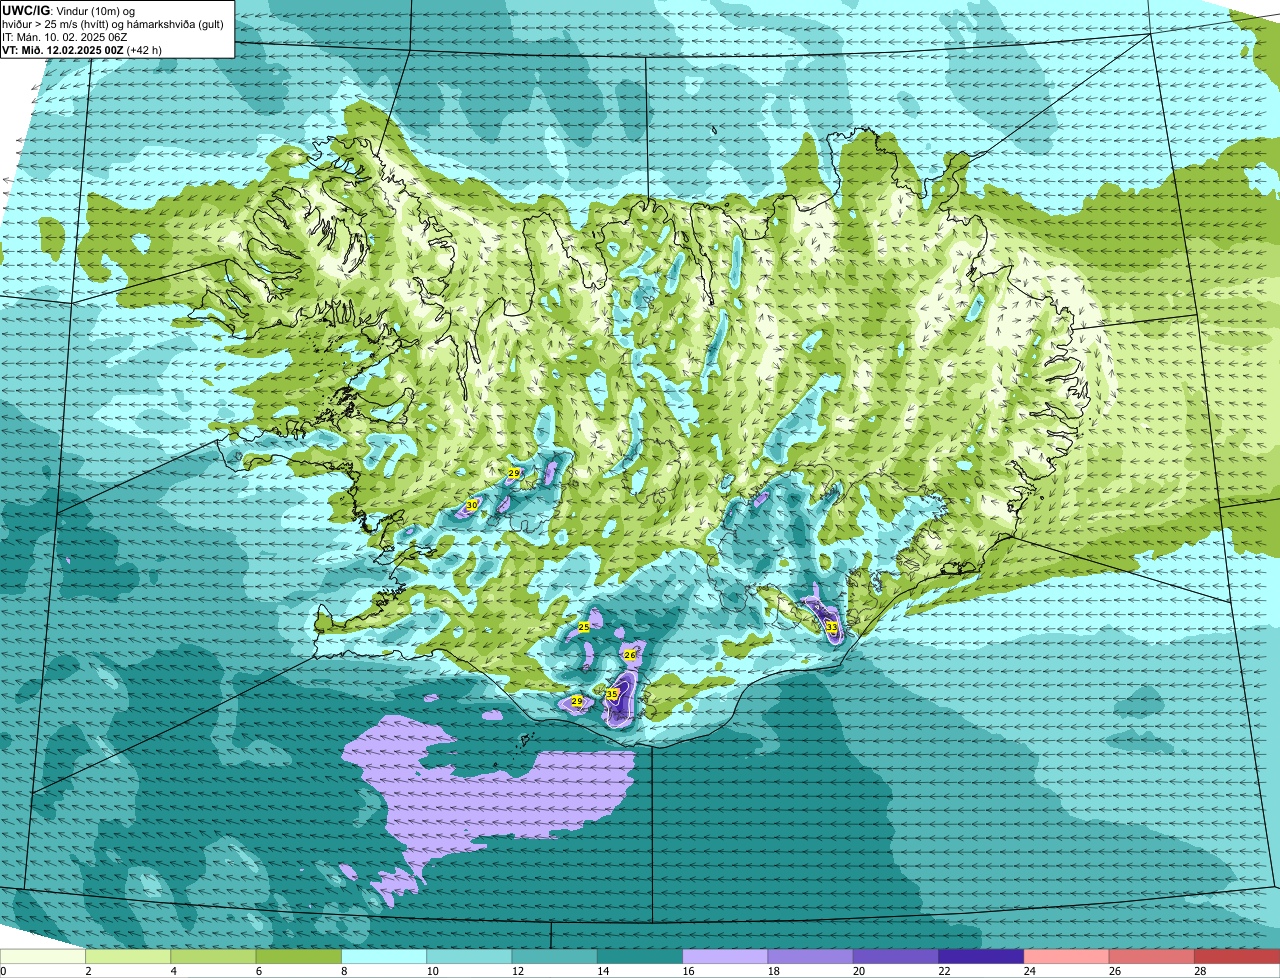Click the yellow gust label 30

coord(472,506)
